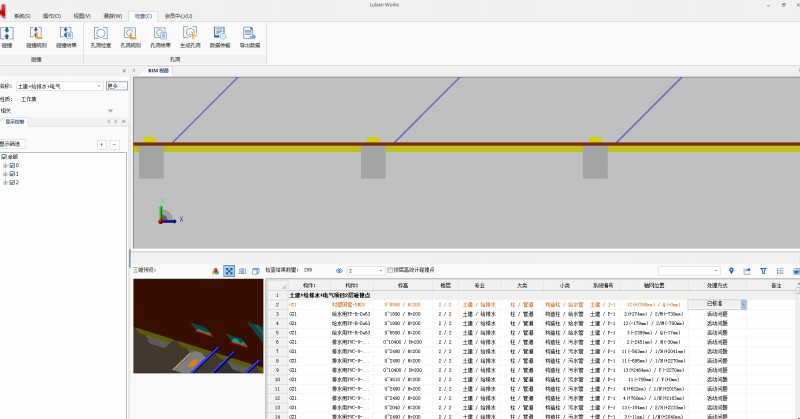This screenshot has height=419, width=800.
Task: Toggle checkbox for tree item 0
Action: tap(12, 165)
